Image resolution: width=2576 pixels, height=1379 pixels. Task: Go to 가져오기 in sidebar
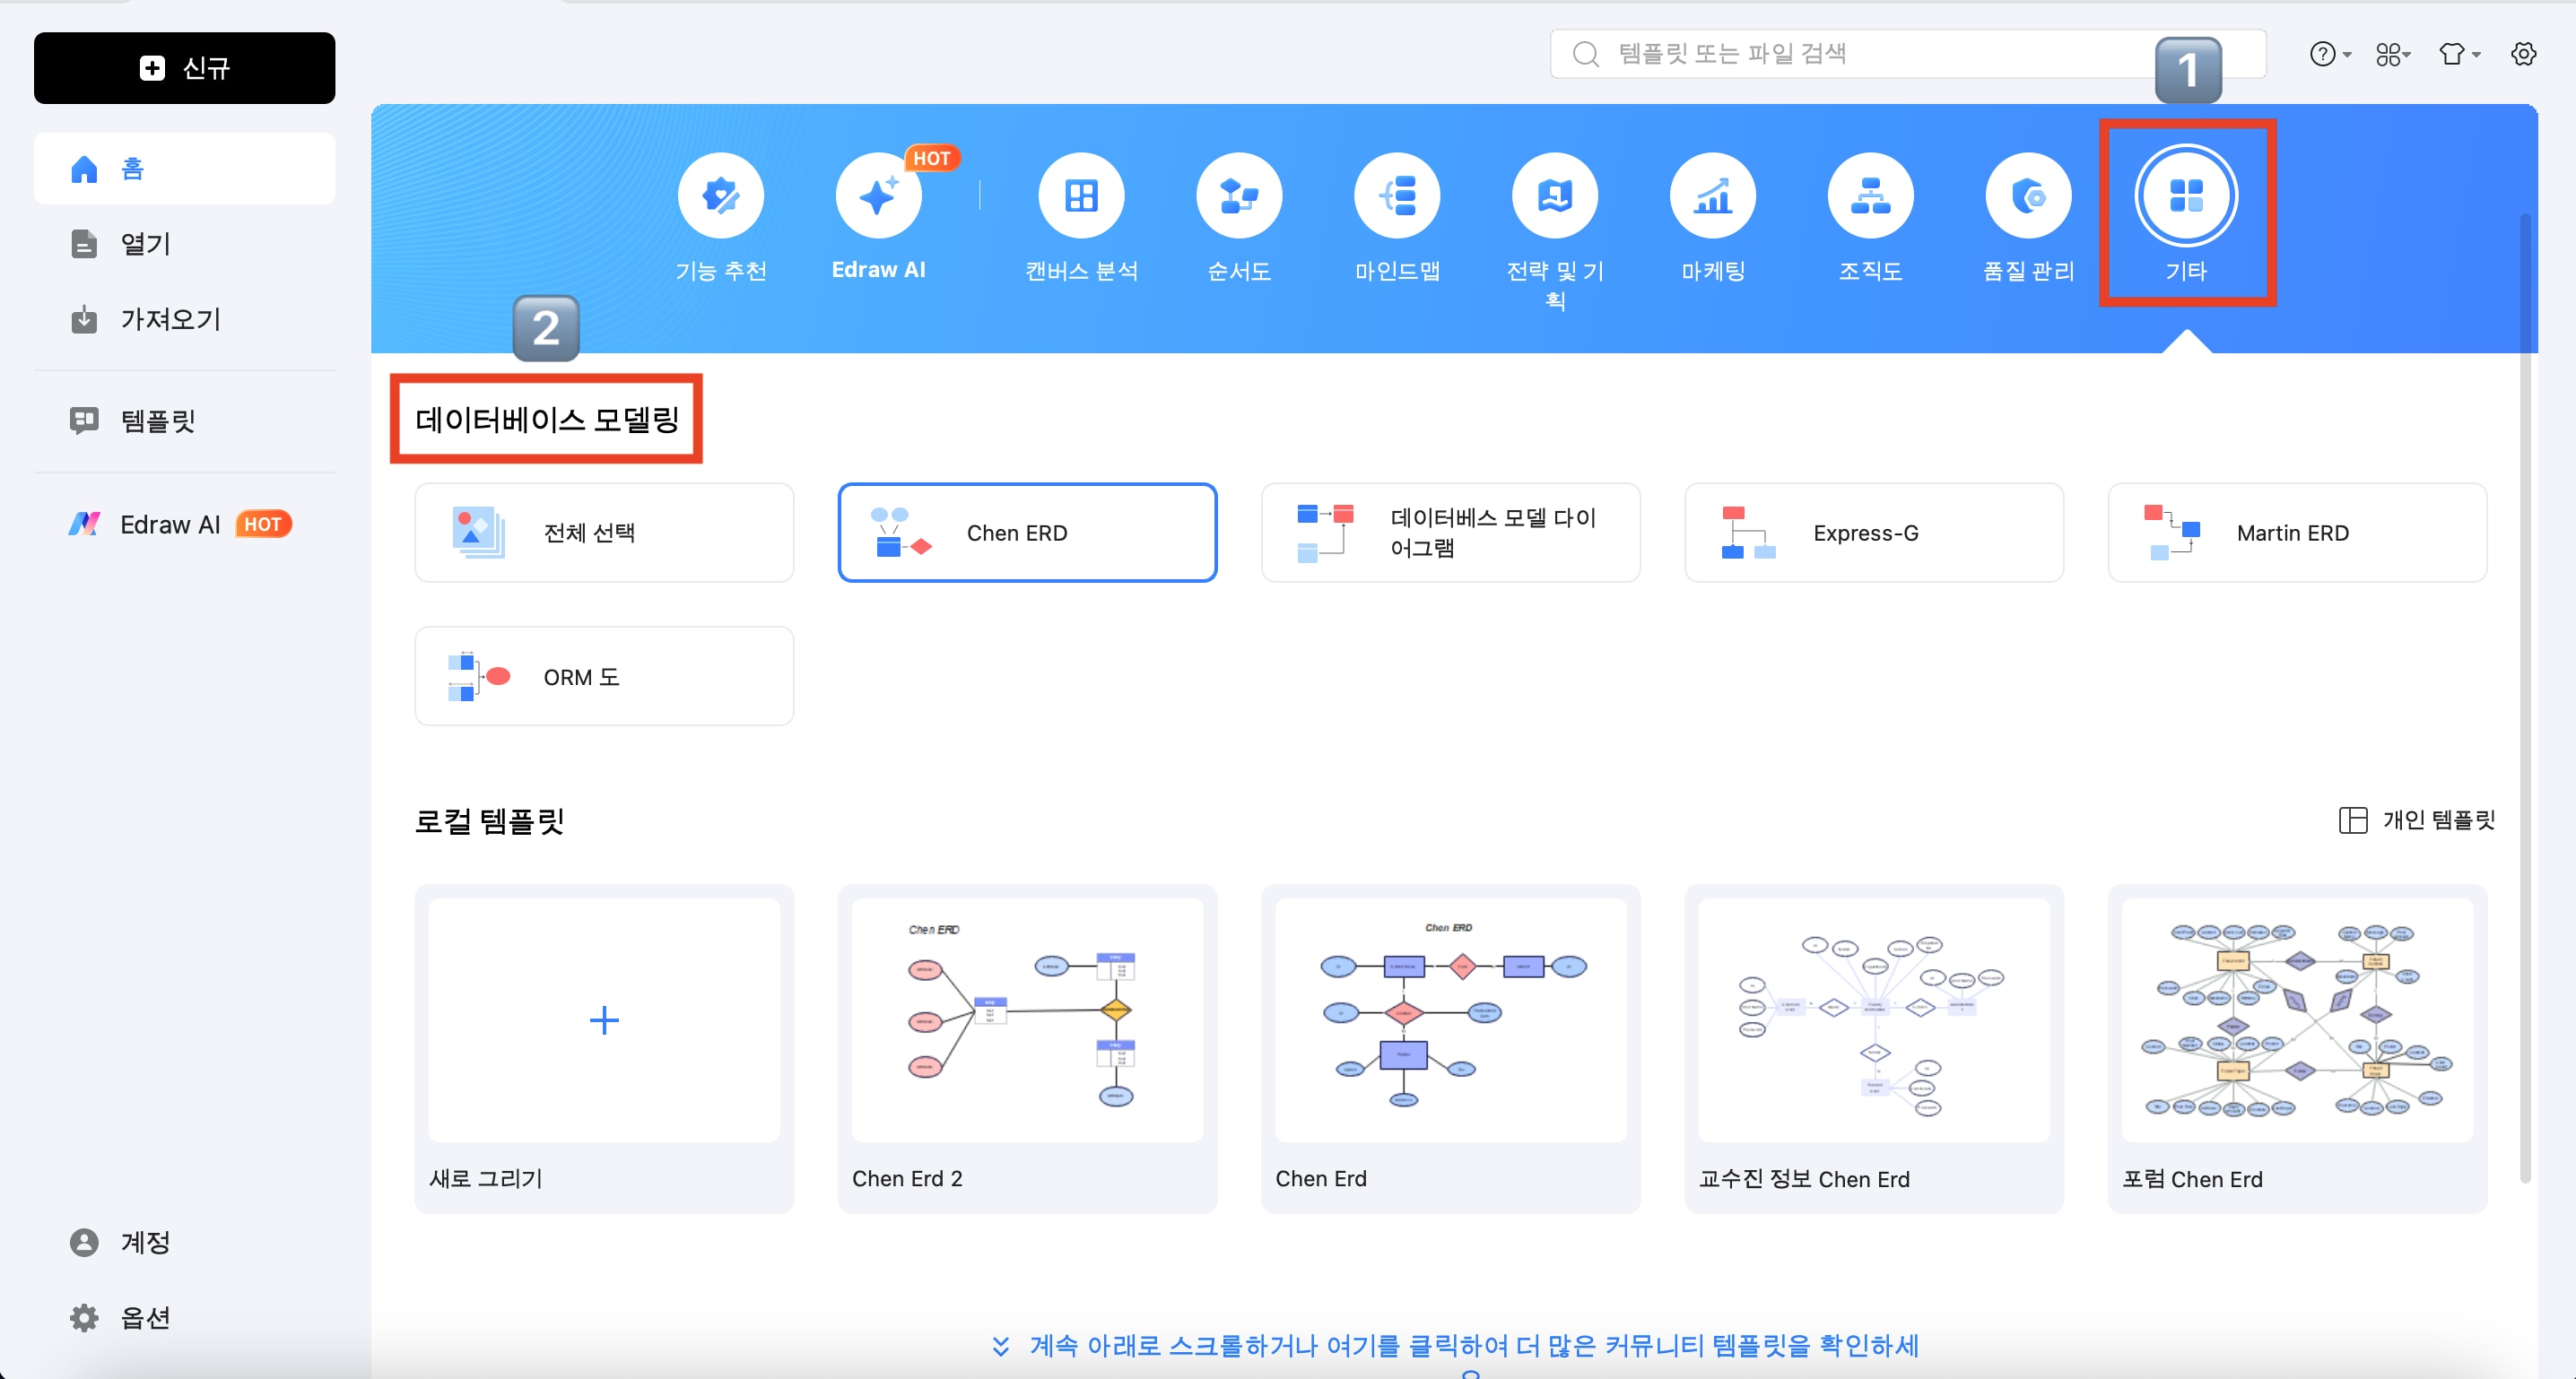point(169,320)
